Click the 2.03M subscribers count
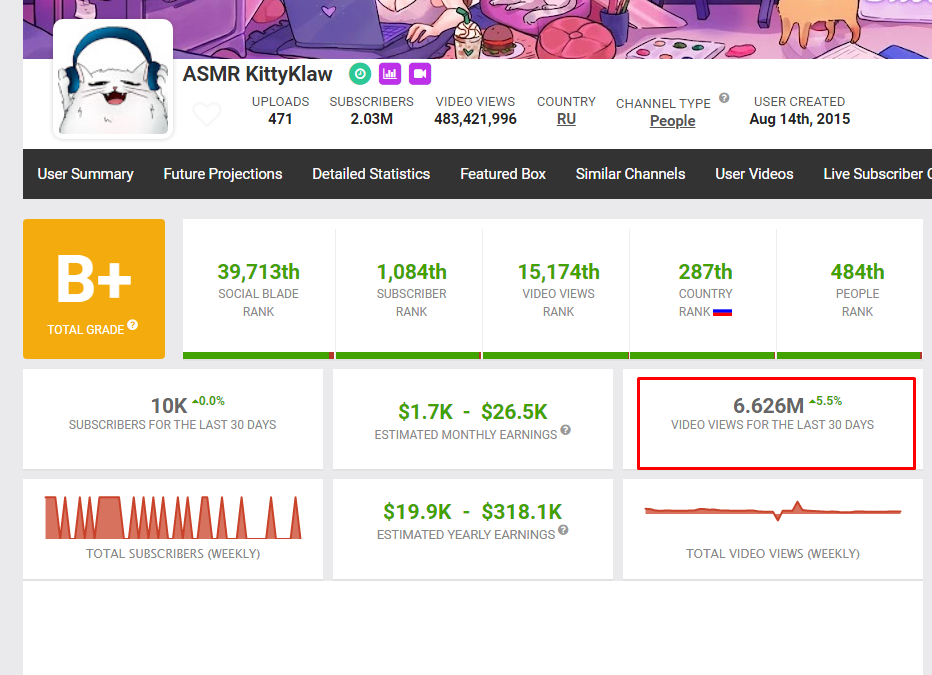The width and height of the screenshot is (932, 675). [371, 119]
